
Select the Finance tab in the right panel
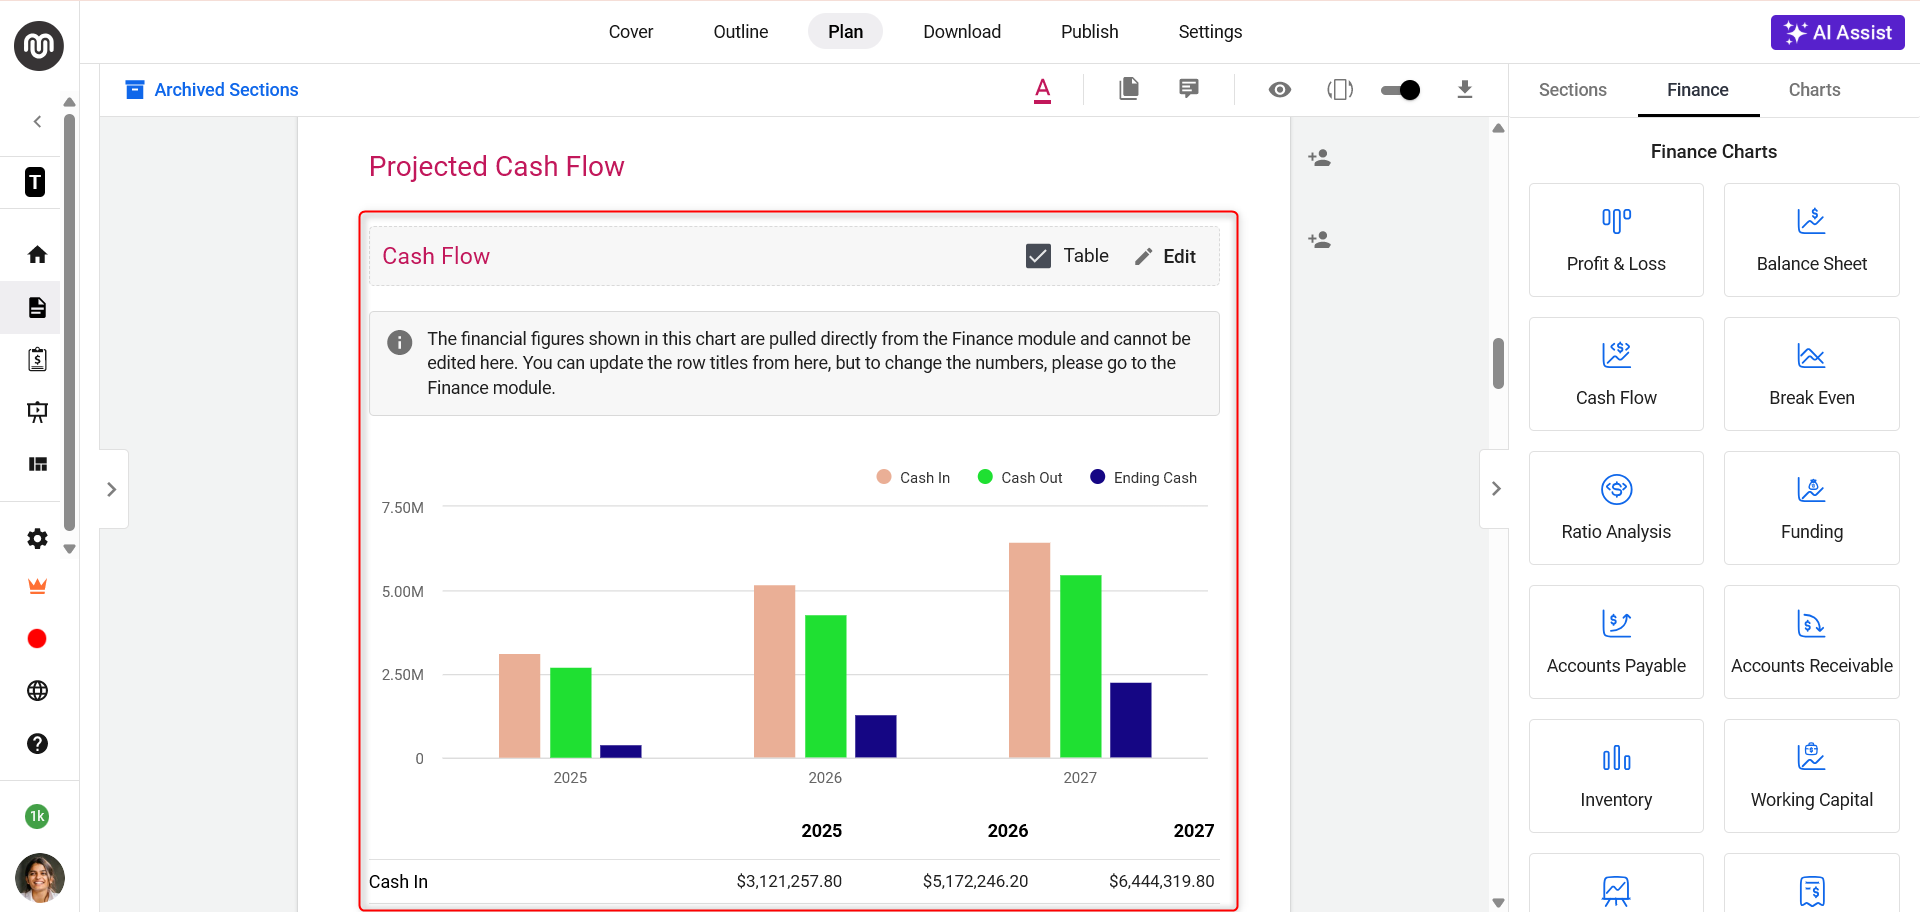click(x=1698, y=90)
